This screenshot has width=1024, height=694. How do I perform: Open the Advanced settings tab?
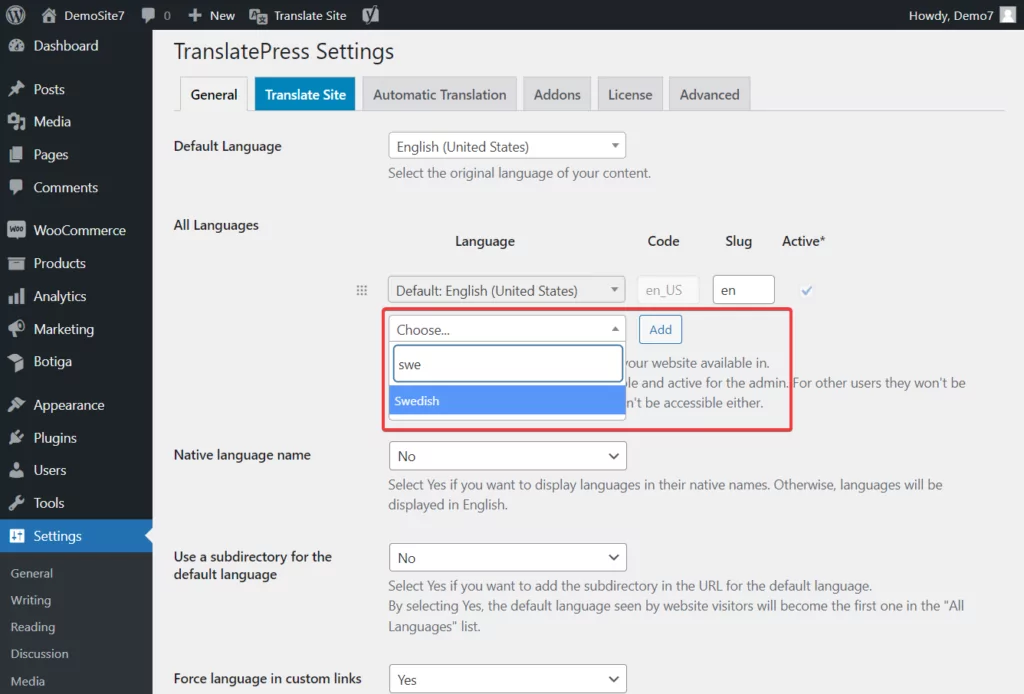click(x=709, y=95)
